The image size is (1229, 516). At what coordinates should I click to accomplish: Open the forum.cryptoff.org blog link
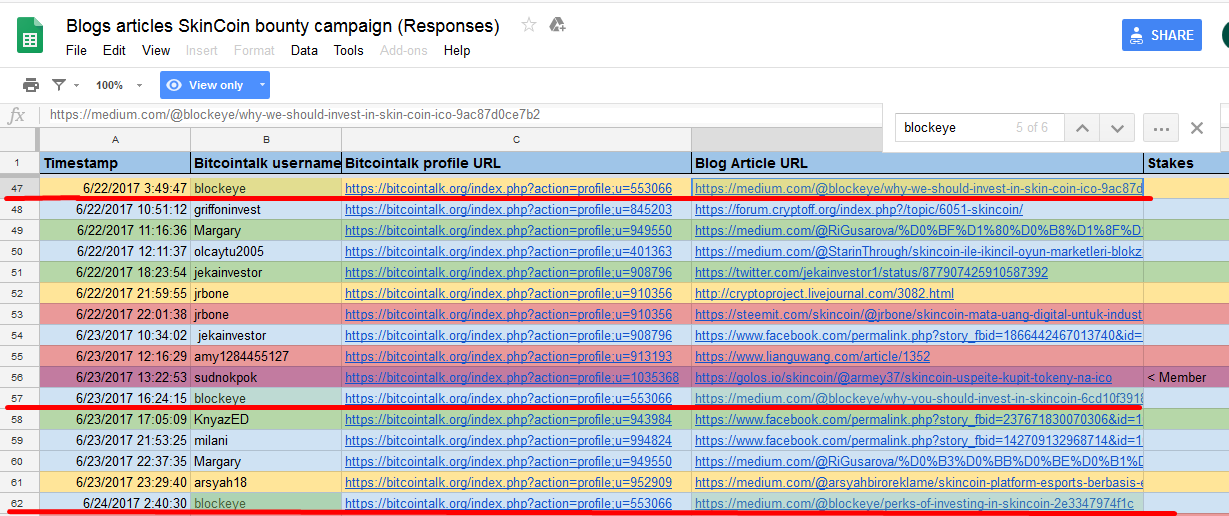click(859, 210)
